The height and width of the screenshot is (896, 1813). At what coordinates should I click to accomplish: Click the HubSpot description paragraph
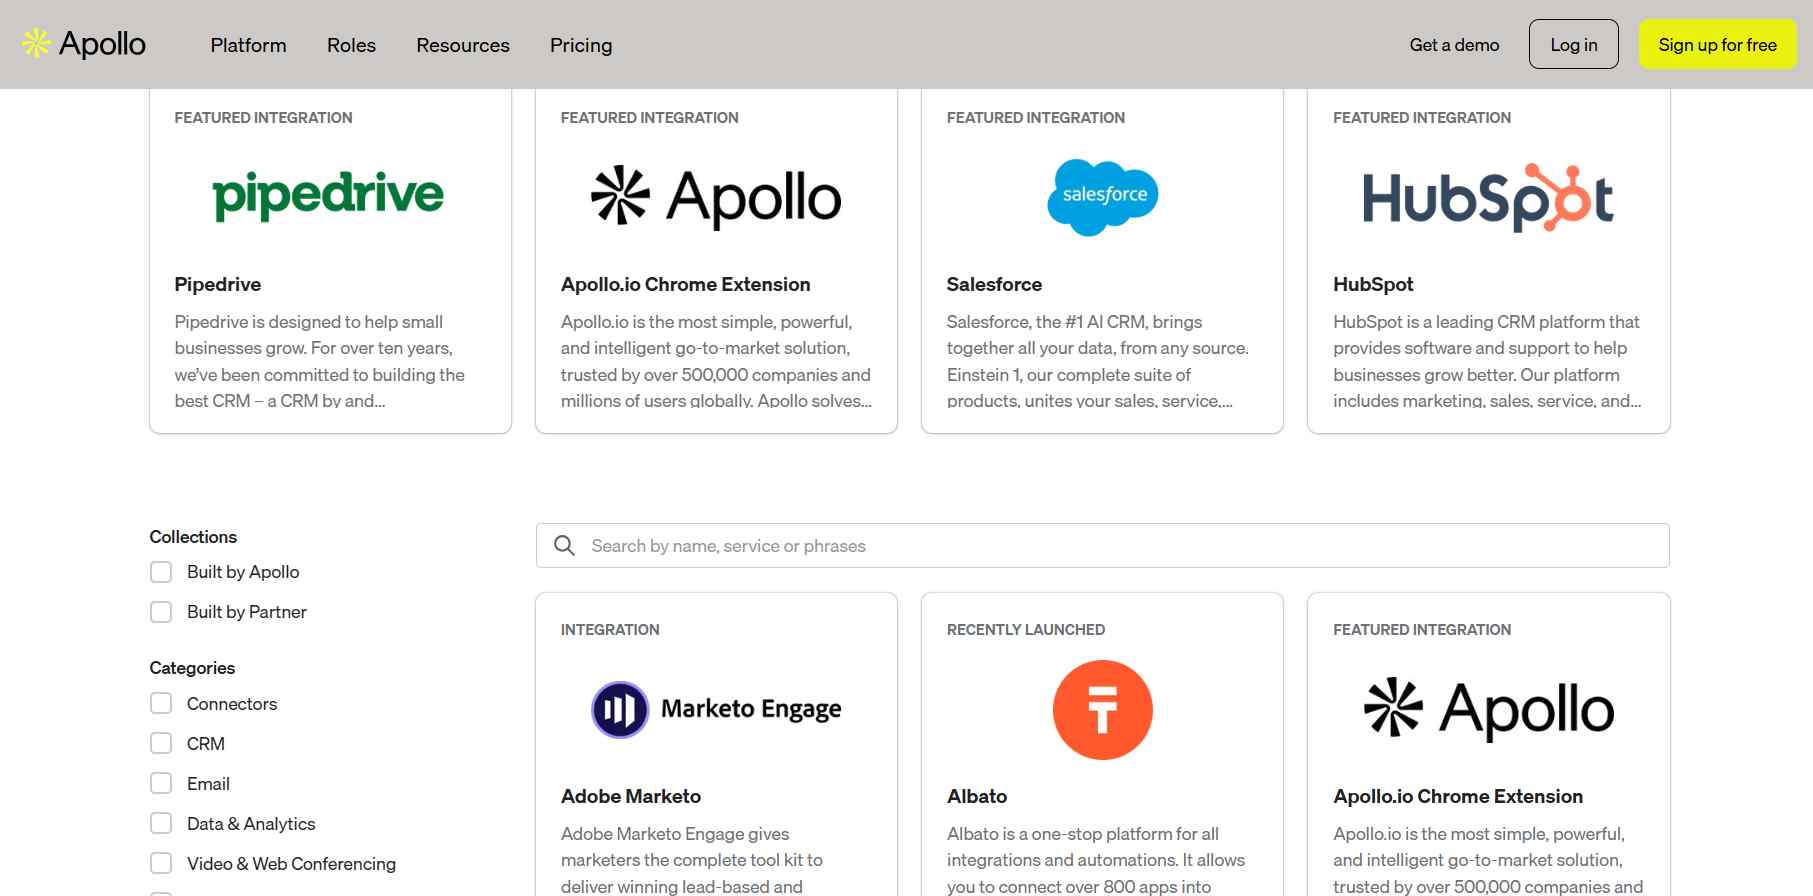1487,361
